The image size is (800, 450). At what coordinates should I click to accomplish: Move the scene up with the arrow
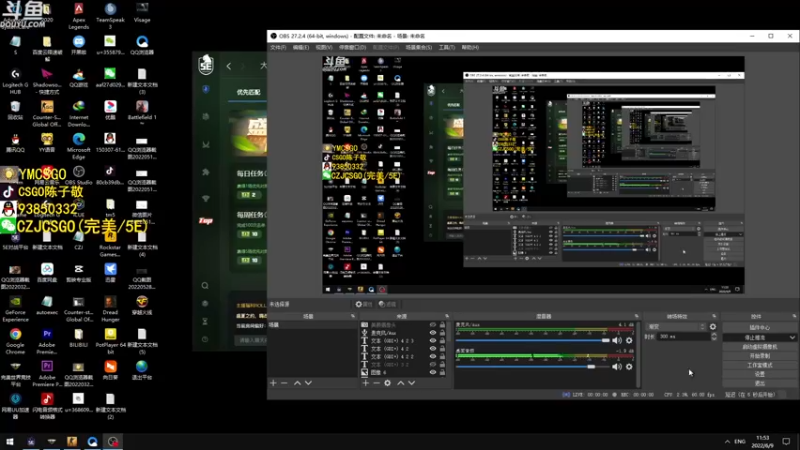(x=297, y=383)
